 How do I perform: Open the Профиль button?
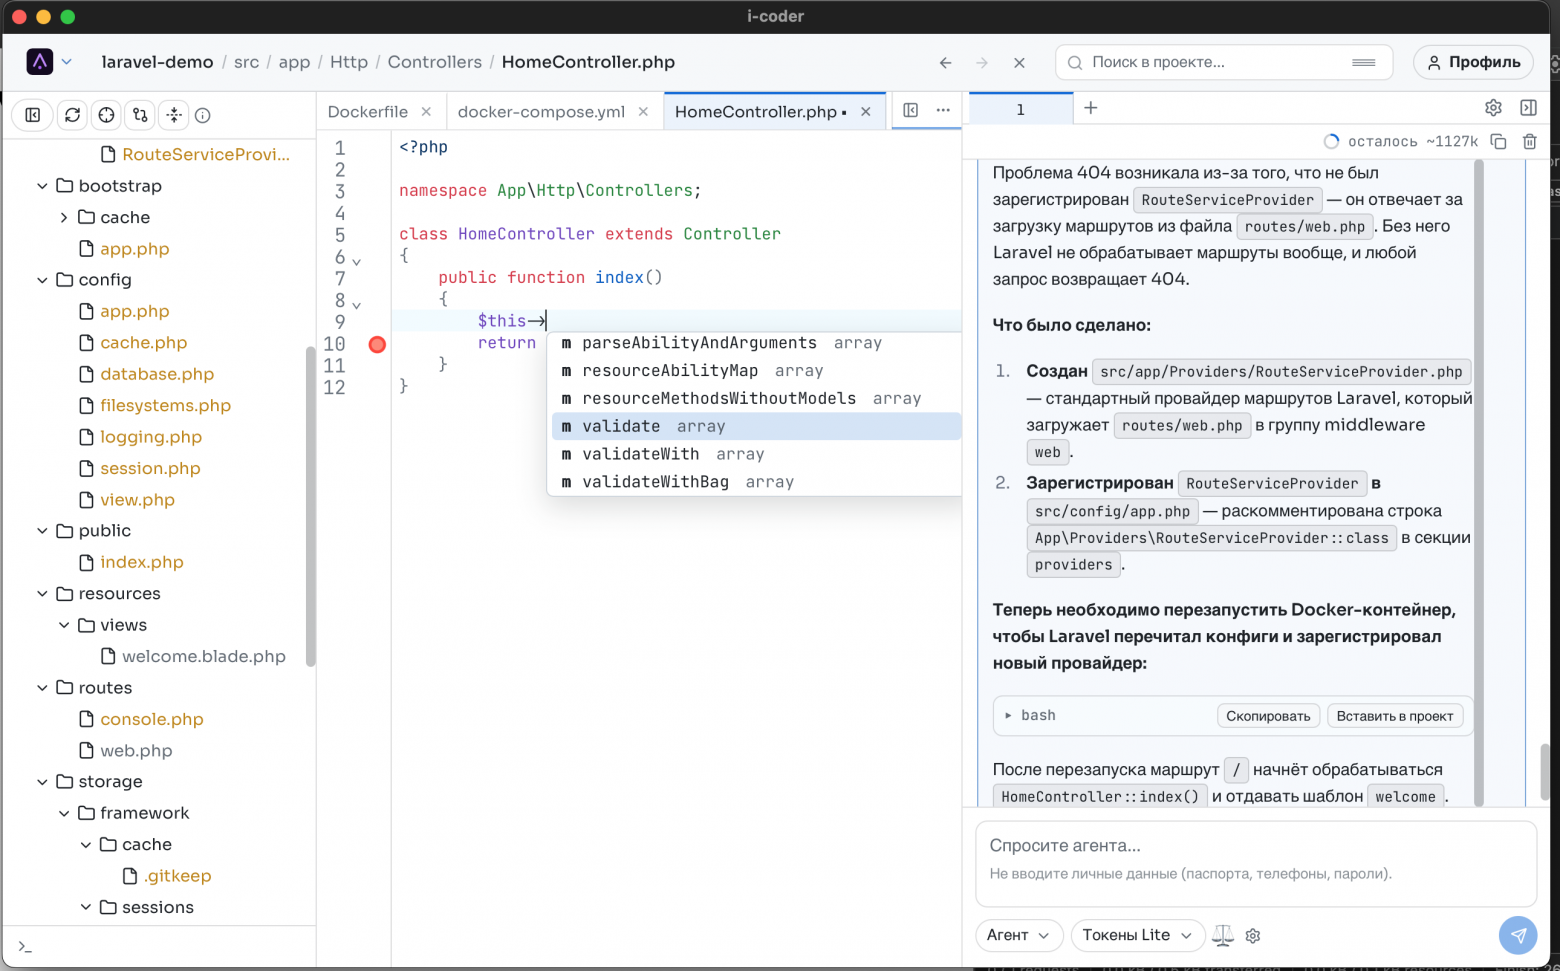[x=1473, y=62]
